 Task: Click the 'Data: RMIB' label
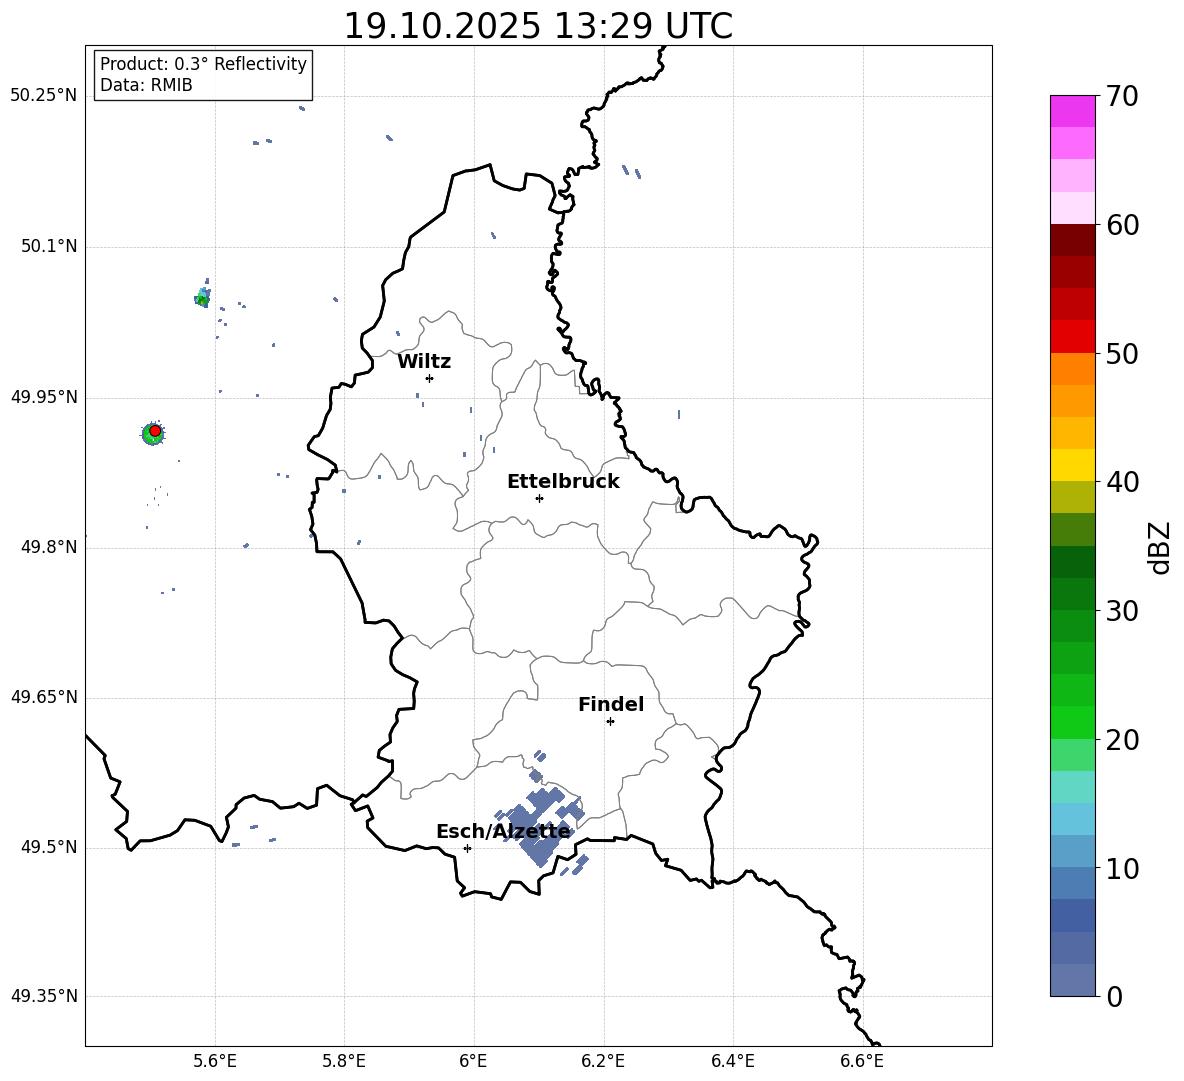(146, 85)
